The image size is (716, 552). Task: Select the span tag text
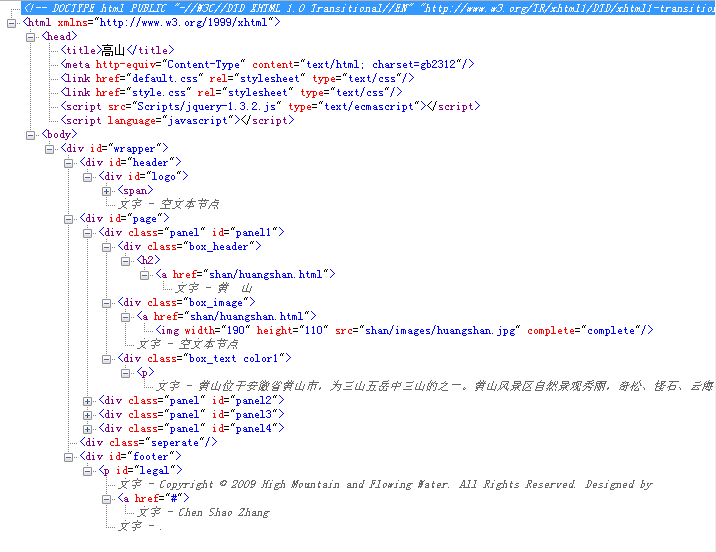click(136, 190)
